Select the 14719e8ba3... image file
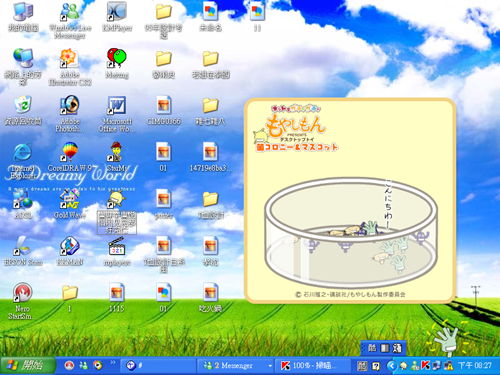 tap(210, 157)
